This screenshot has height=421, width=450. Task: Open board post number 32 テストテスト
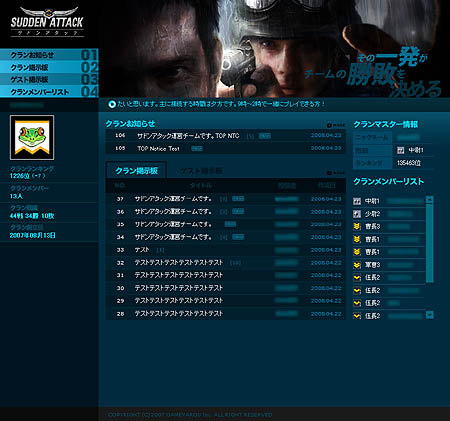tap(179, 263)
